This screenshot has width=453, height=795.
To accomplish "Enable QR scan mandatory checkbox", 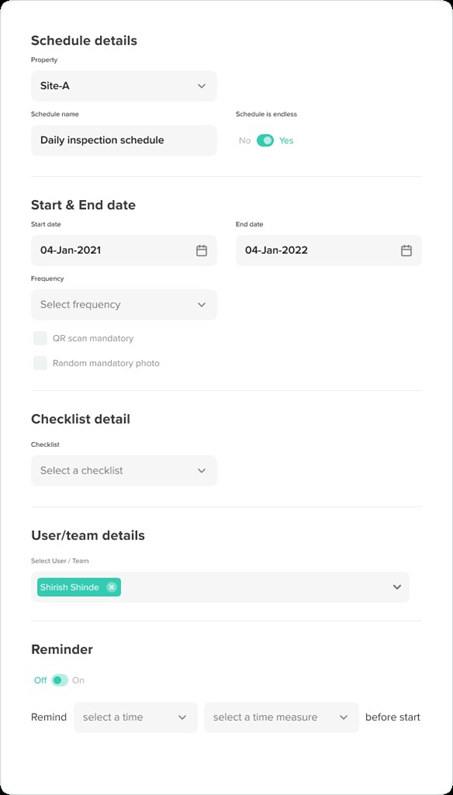I will 40,338.
